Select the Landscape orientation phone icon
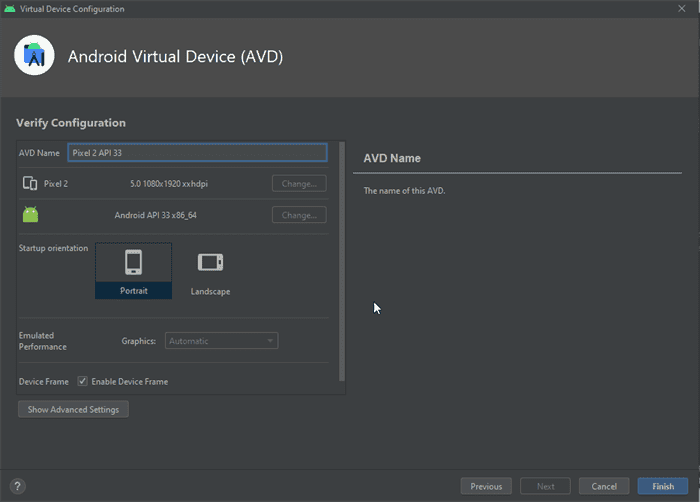 (x=210, y=262)
